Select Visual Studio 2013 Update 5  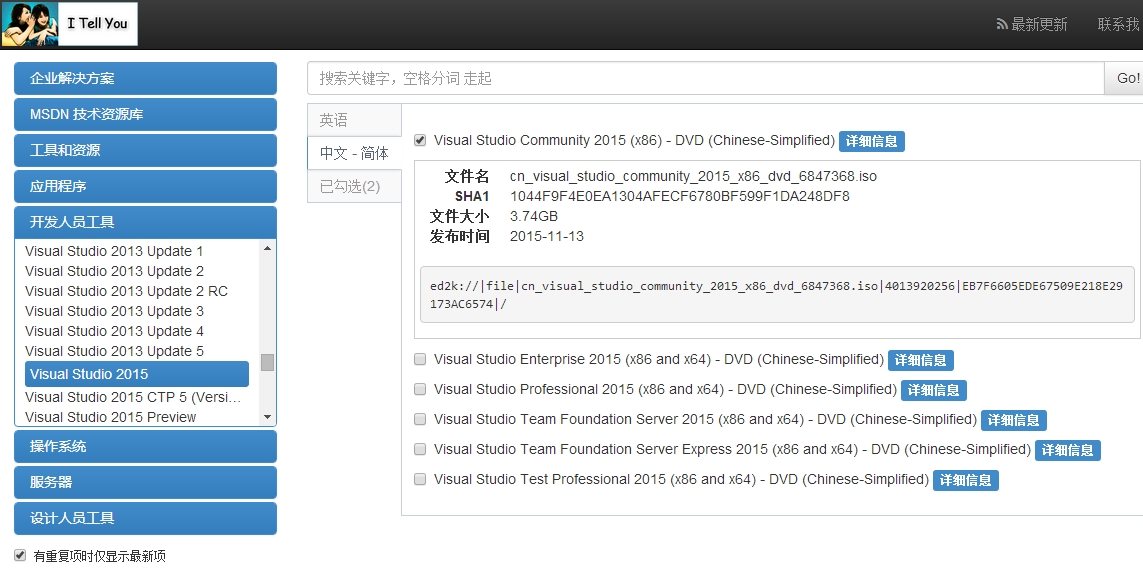click(114, 351)
